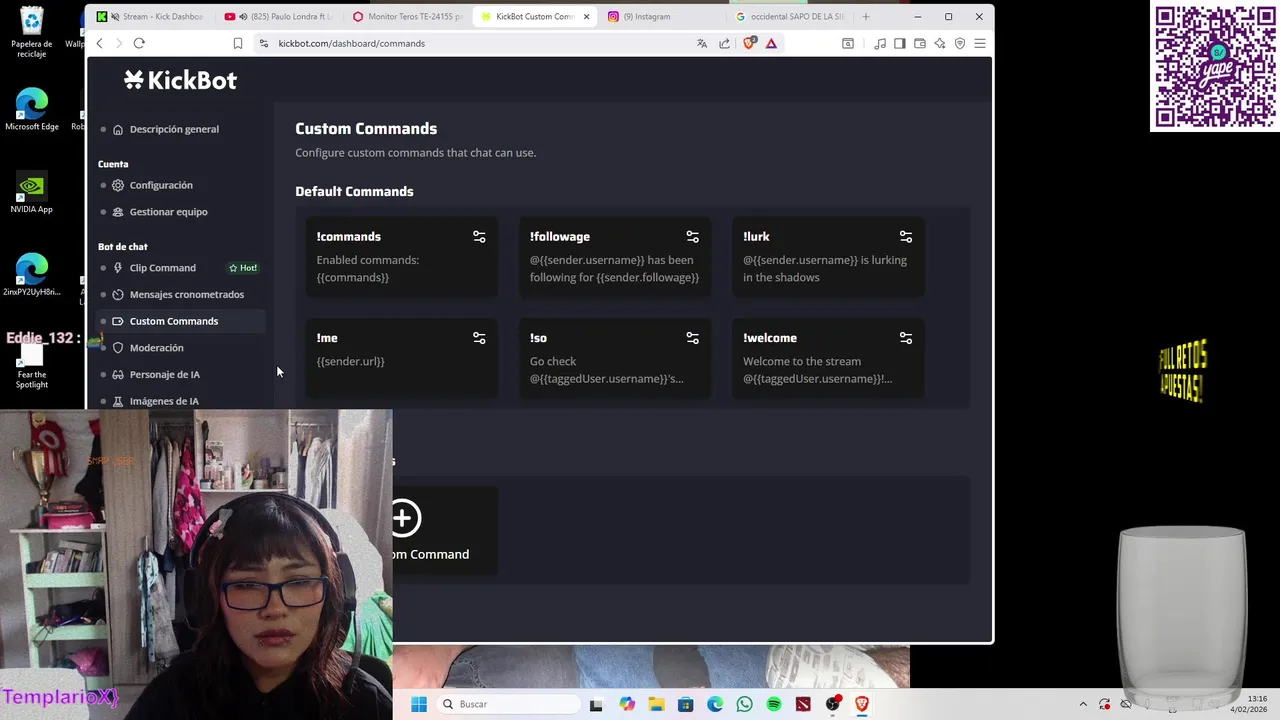Open the Brave Wallet icon
The height and width of the screenshot is (720, 1280).
920,43
